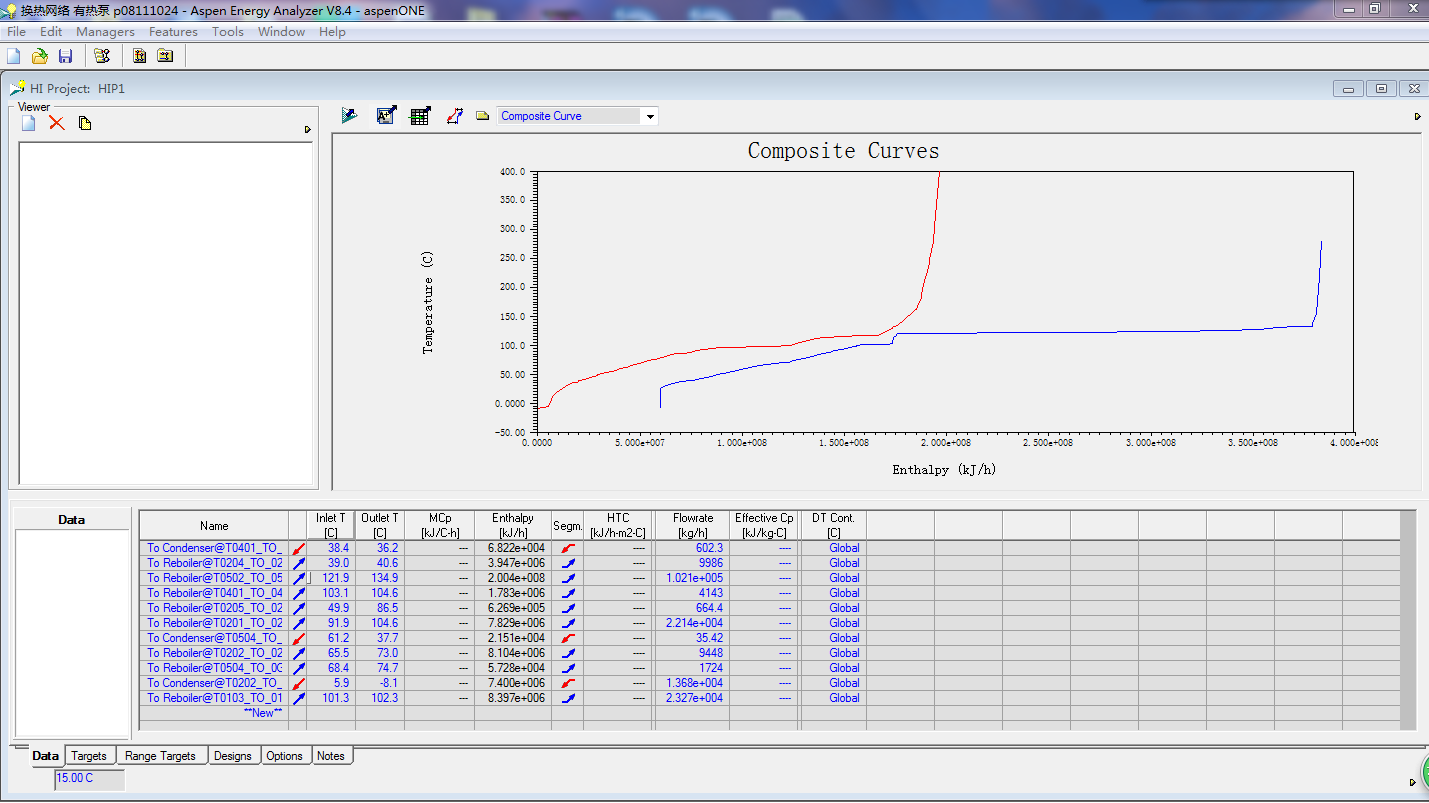Click the Inlet T column header
Viewport: 1429px width, 803px height.
pyautogui.click(x=331, y=525)
